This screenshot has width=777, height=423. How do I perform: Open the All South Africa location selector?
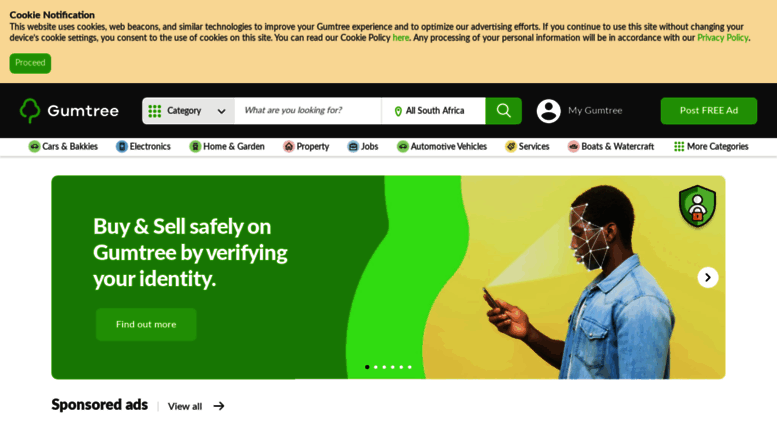pyautogui.click(x=434, y=110)
